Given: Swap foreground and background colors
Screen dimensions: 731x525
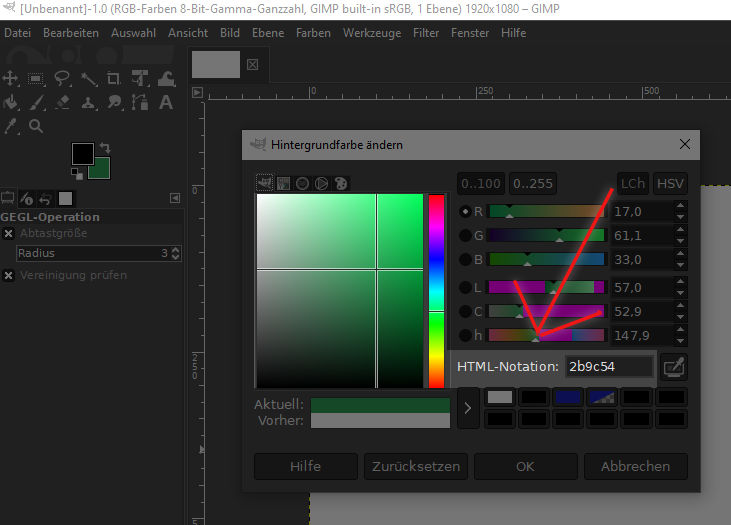Looking at the screenshot, I should tap(105, 148).
